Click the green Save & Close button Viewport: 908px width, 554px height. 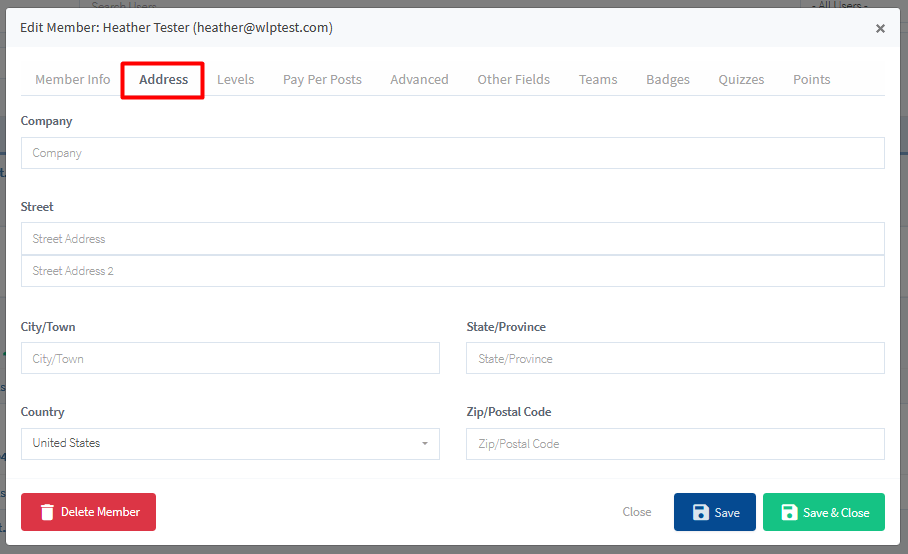[x=823, y=512]
